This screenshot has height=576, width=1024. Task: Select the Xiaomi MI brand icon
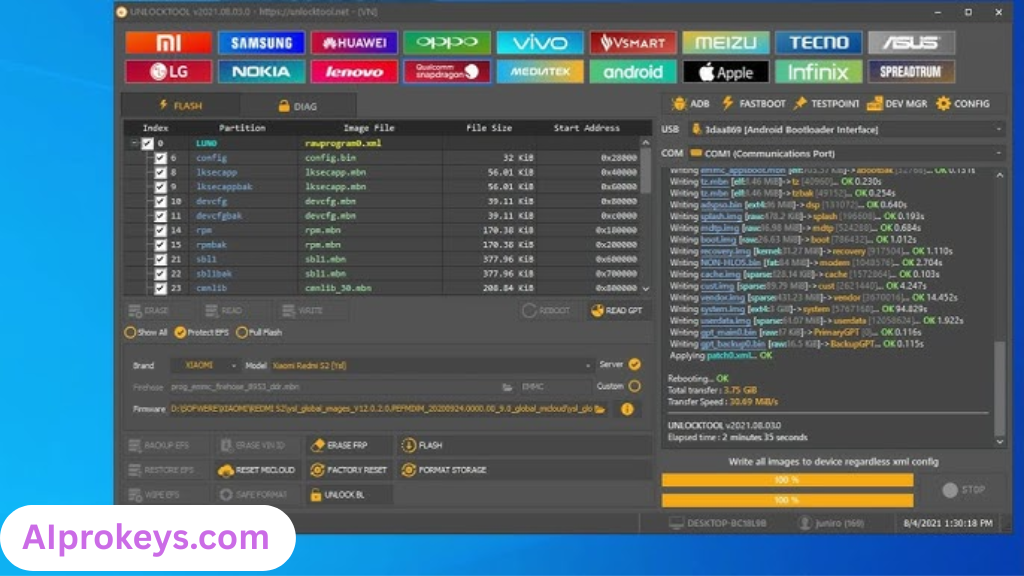tap(168, 42)
